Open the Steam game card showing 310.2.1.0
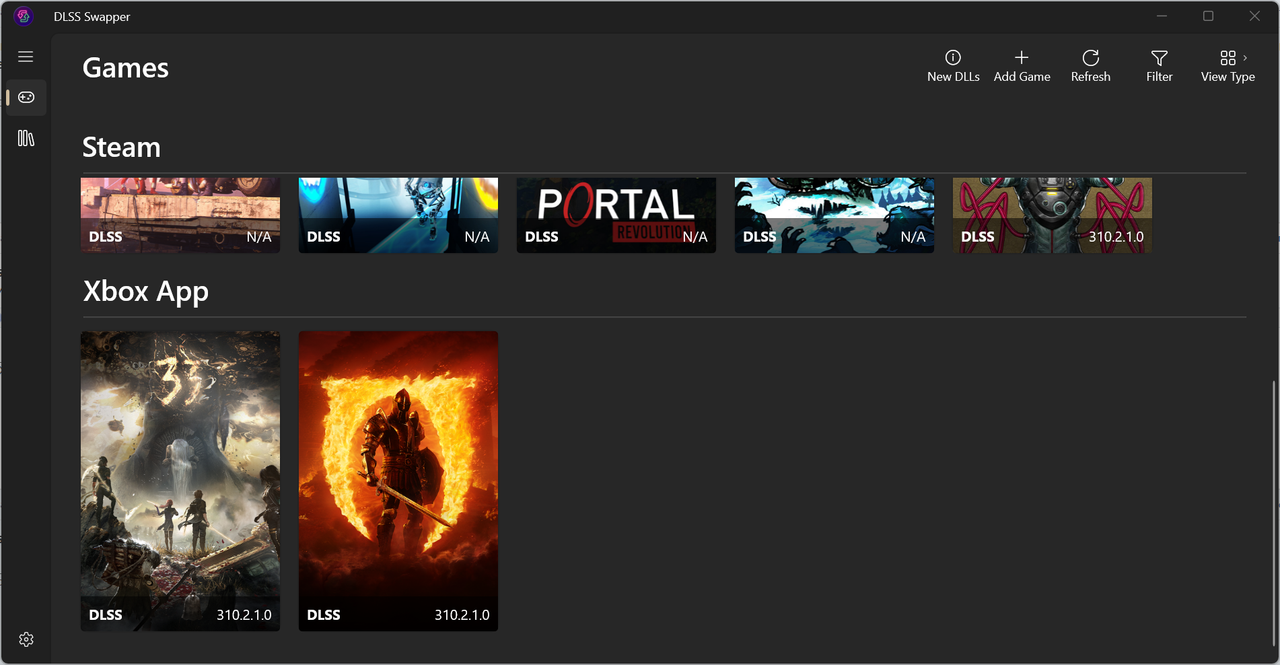 (1052, 215)
